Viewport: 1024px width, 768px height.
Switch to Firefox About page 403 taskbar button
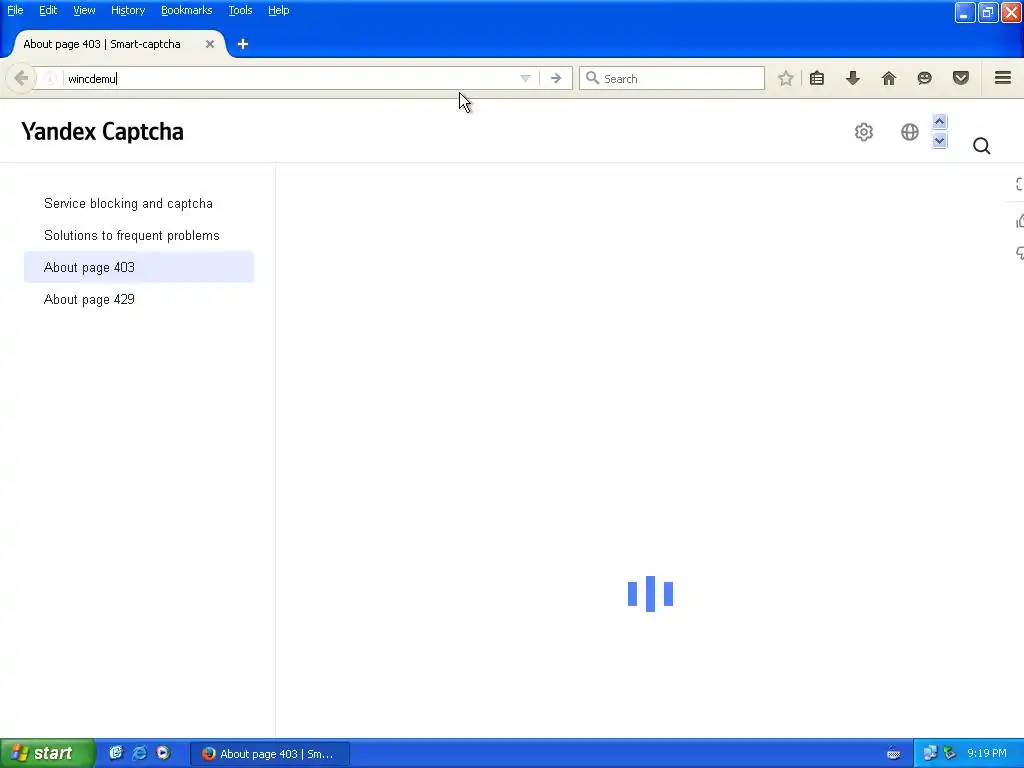[x=270, y=754]
